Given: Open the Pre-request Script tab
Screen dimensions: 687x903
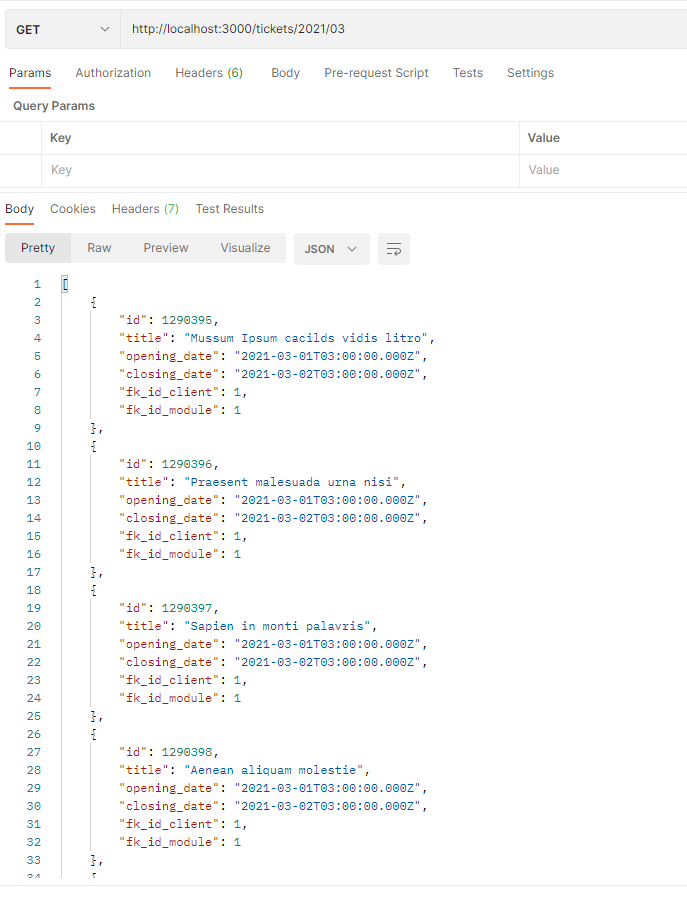Looking at the screenshot, I should pyautogui.click(x=376, y=72).
